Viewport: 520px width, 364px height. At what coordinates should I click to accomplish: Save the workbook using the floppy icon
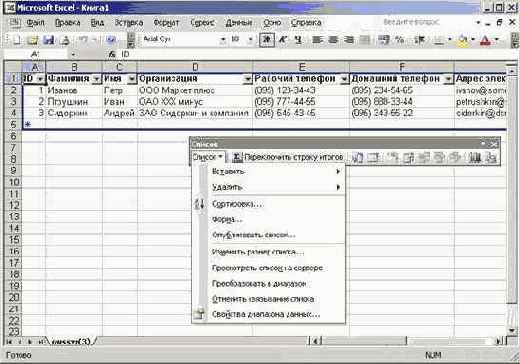49,40
